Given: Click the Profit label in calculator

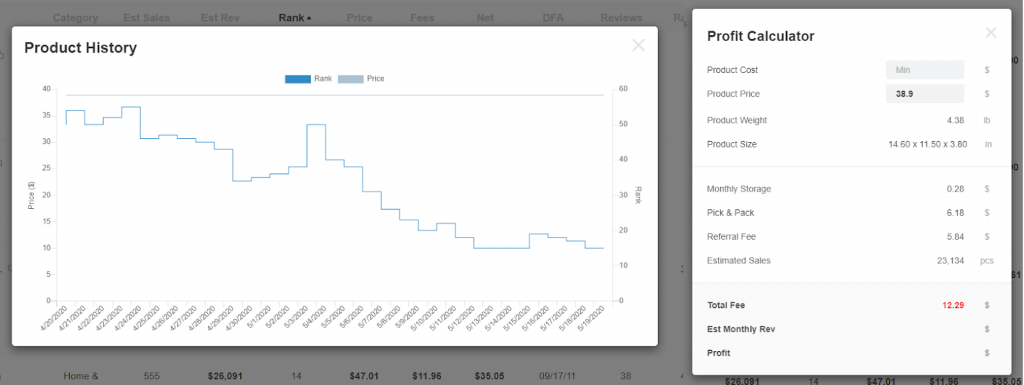Looking at the screenshot, I should (x=718, y=353).
